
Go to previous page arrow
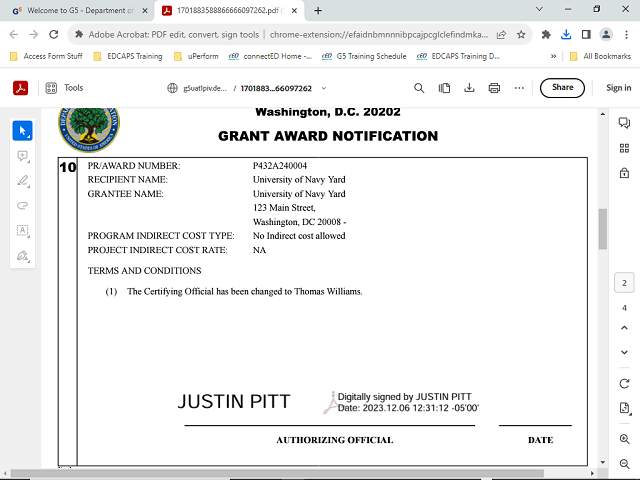[x=624, y=328]
